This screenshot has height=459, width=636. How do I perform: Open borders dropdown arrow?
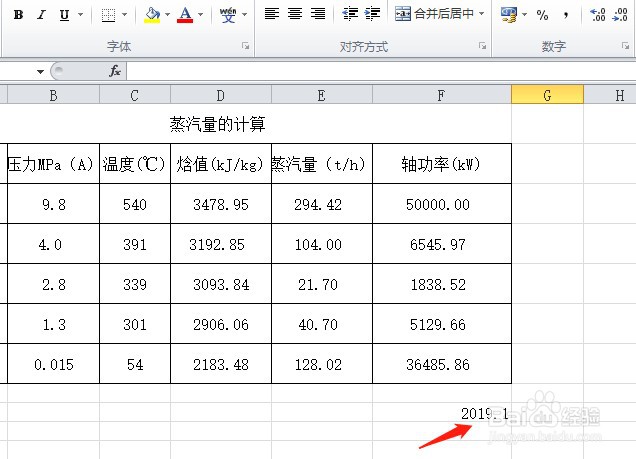(x=125, y=15)
